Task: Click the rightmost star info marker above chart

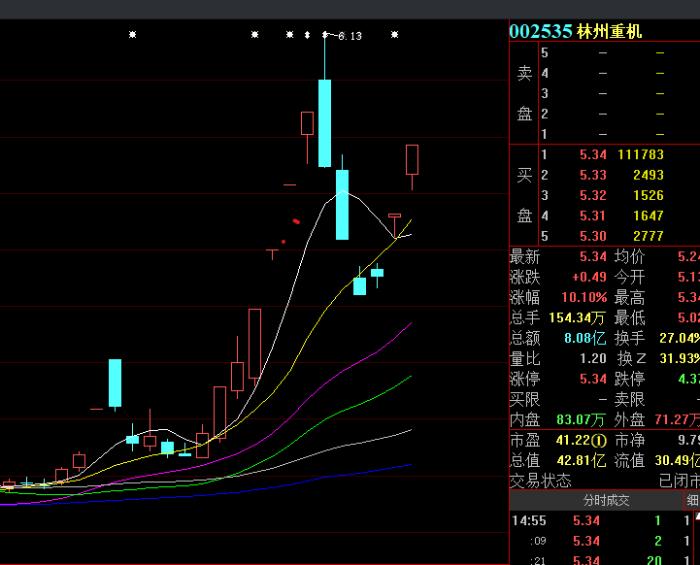Action: [394, 35]
